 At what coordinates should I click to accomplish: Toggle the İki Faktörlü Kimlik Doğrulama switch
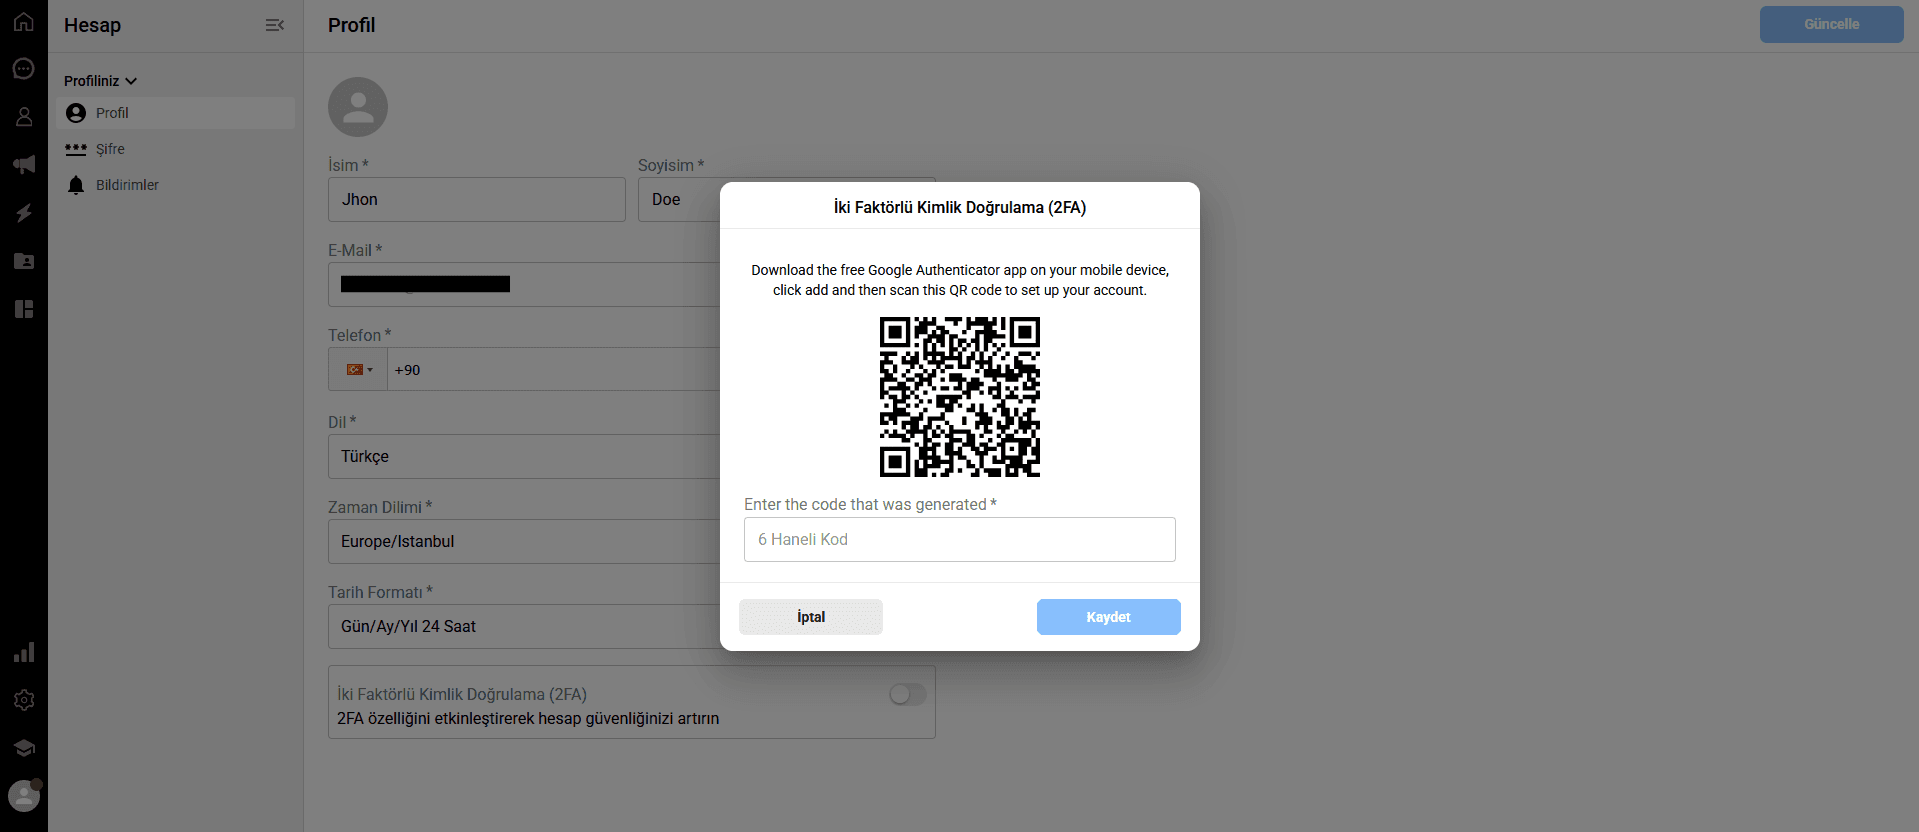pos(907,694)
